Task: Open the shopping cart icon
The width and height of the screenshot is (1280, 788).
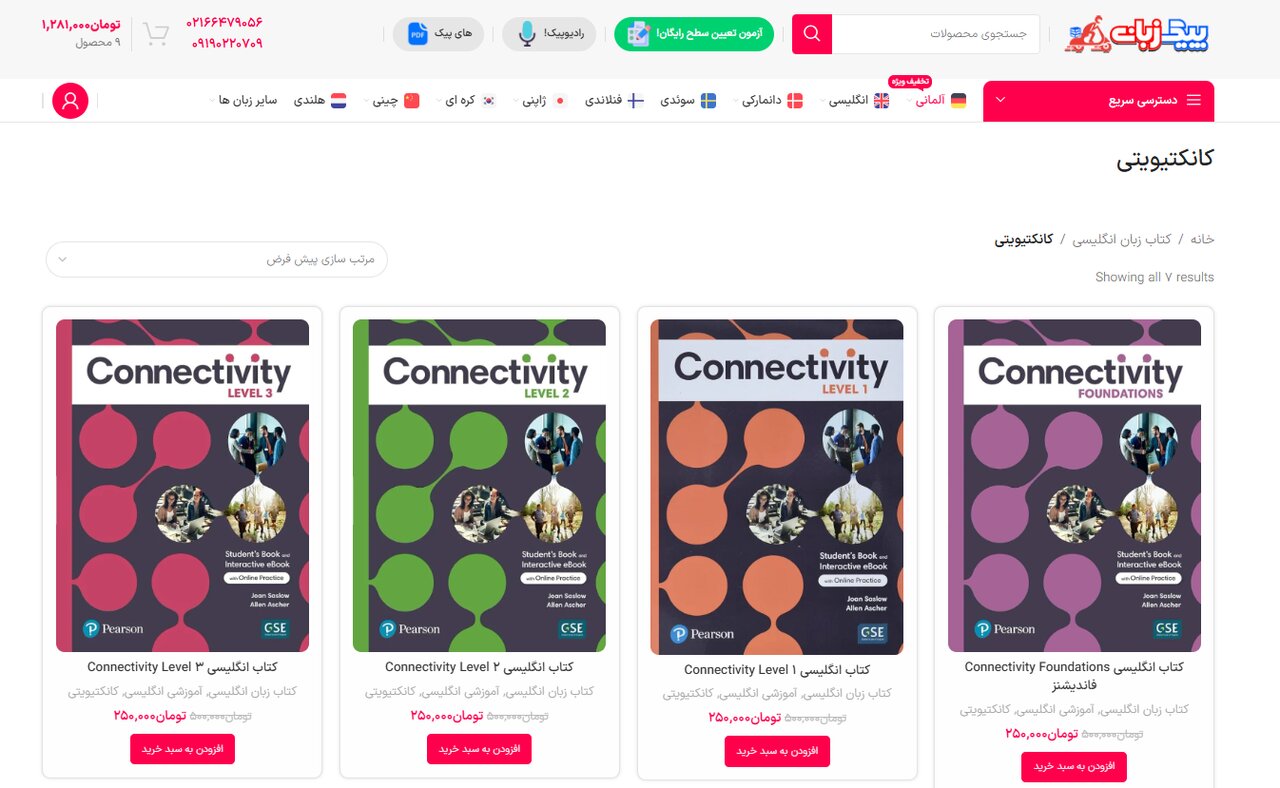Action: [x=155, y=34]
